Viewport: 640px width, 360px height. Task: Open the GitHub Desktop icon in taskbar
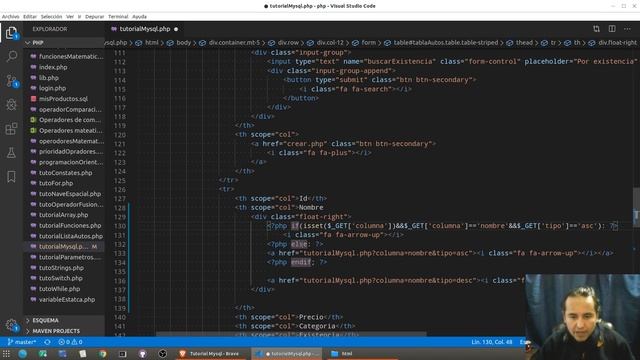pos(142,353)
